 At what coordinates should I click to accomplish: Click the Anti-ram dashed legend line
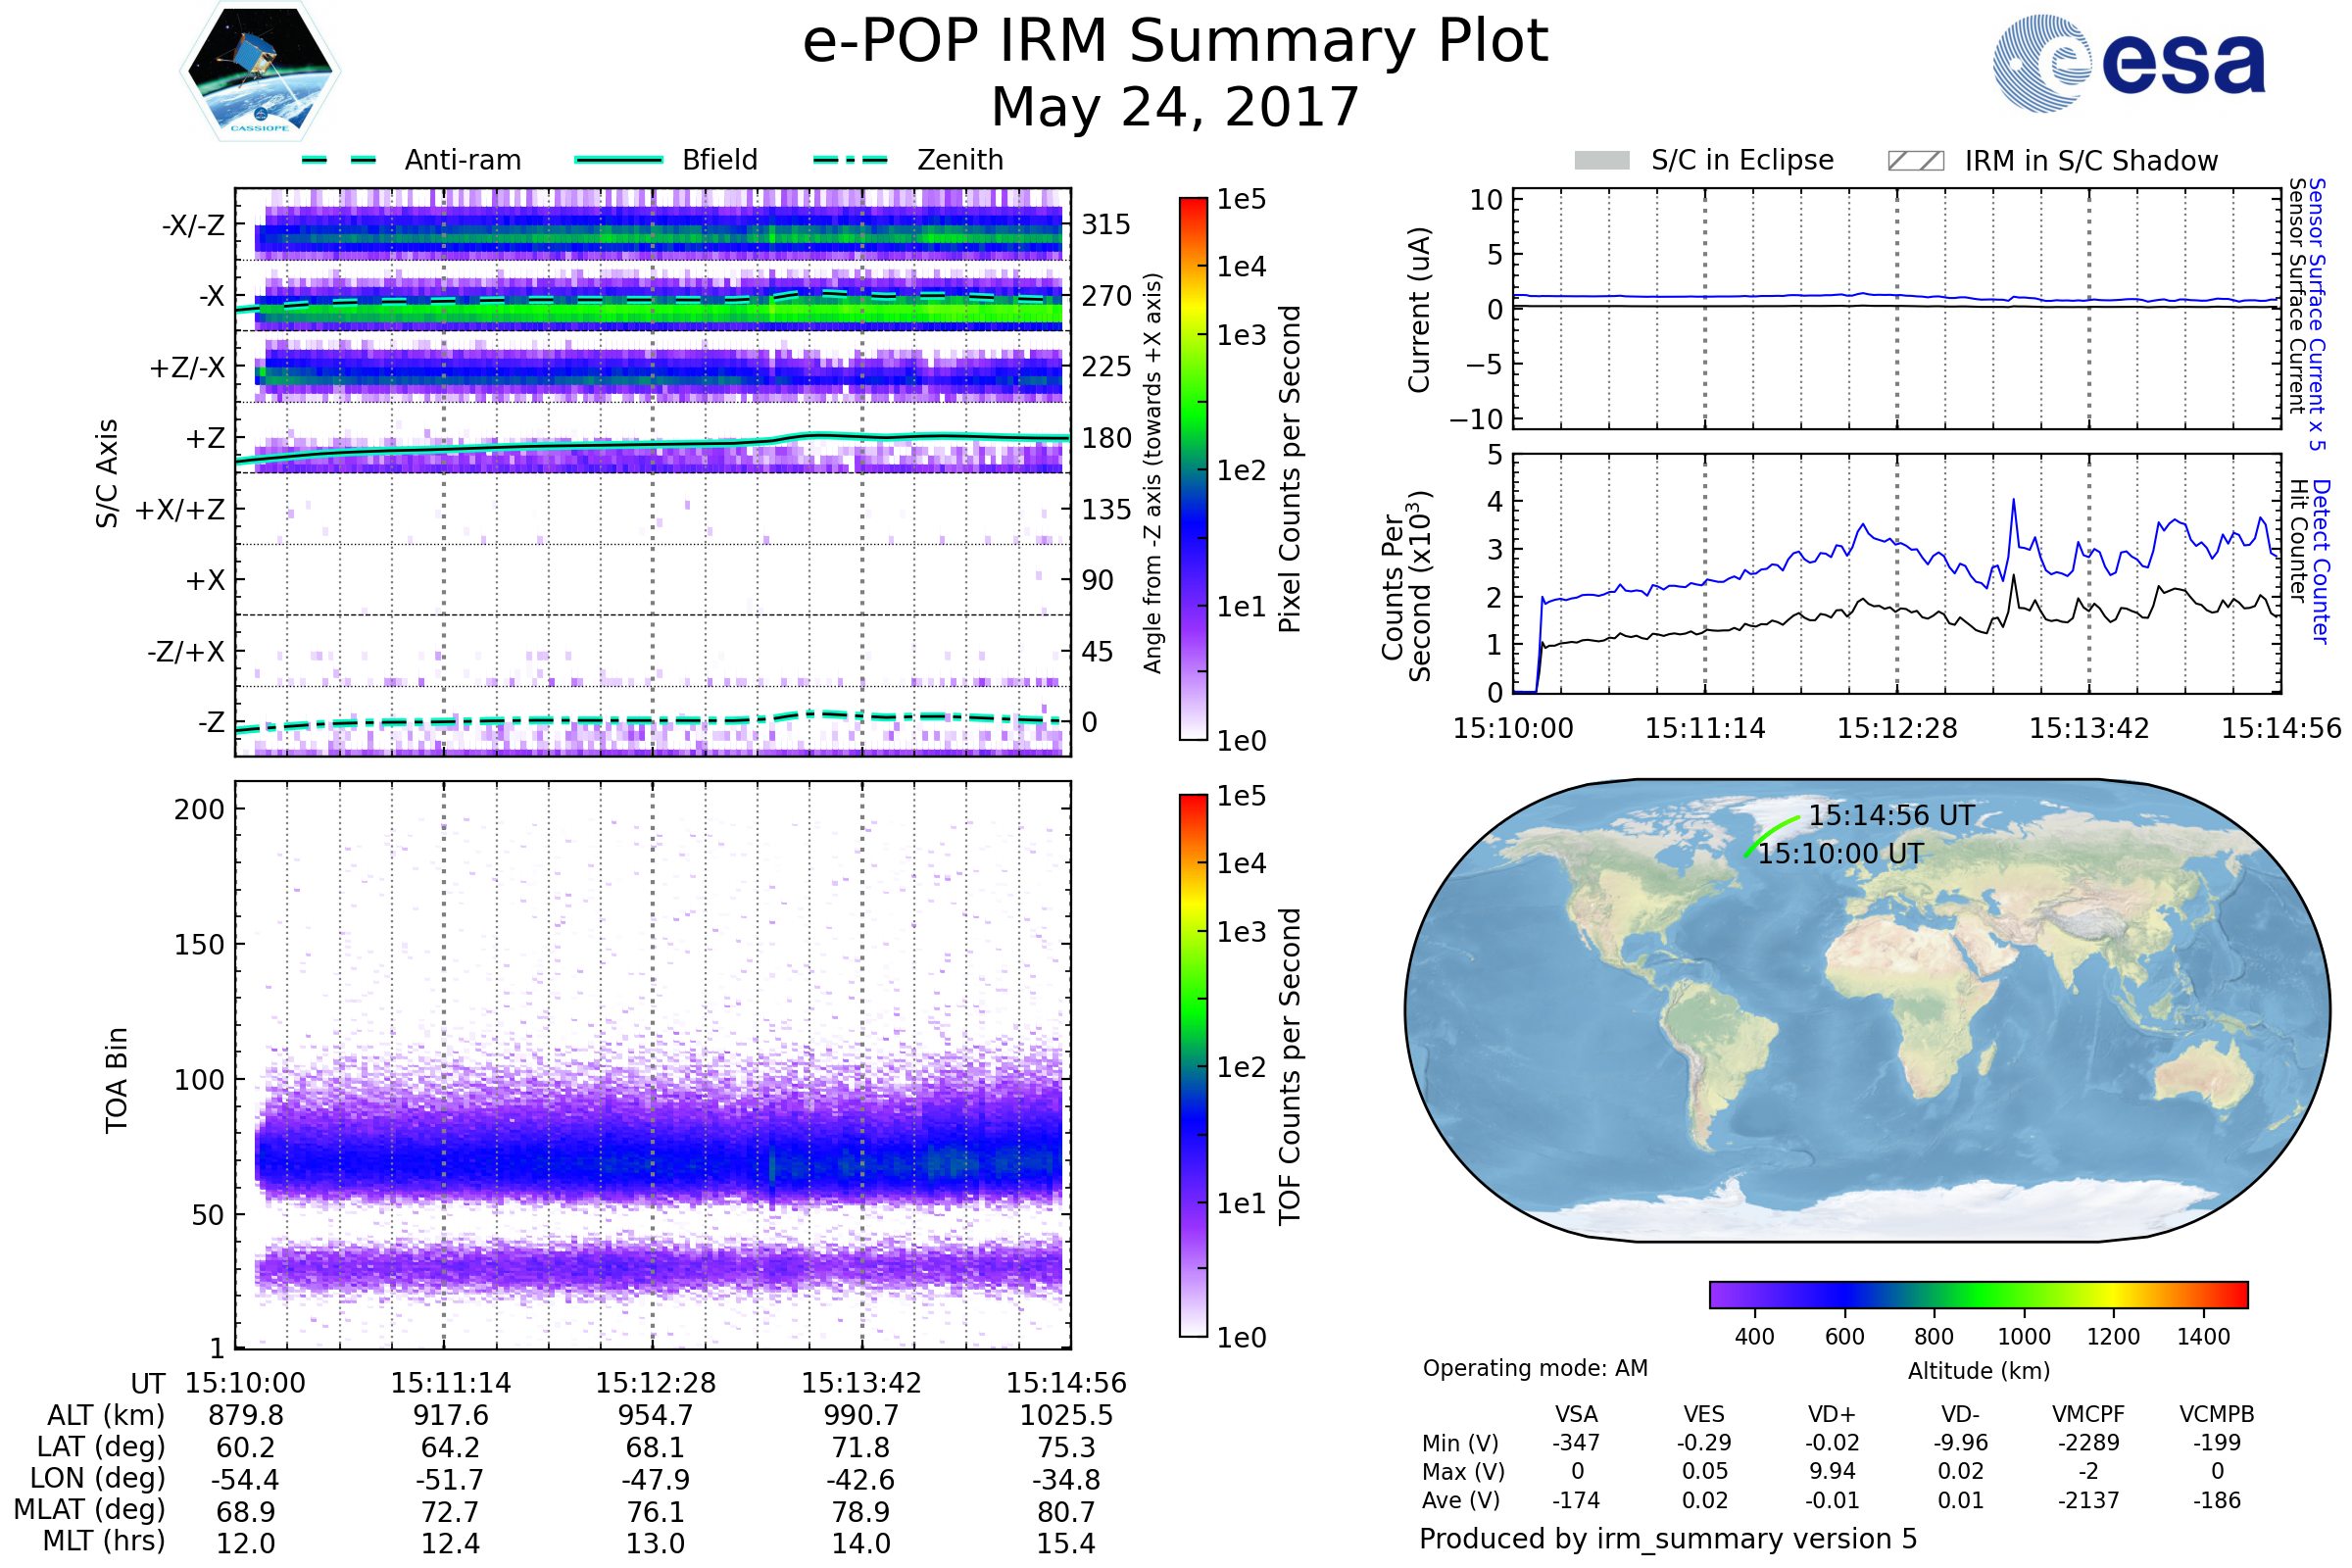pyautogui.click(x=339, y=160)
